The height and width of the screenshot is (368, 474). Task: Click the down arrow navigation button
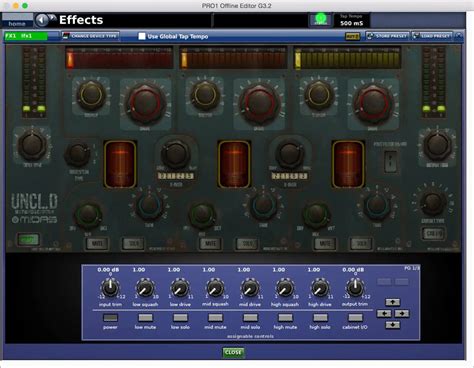pos(393,325)
